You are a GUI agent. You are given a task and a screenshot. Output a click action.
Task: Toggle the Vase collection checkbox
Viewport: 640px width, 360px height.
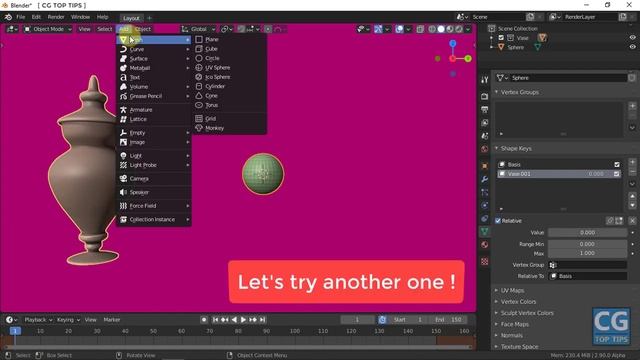(x=501, y=38)
